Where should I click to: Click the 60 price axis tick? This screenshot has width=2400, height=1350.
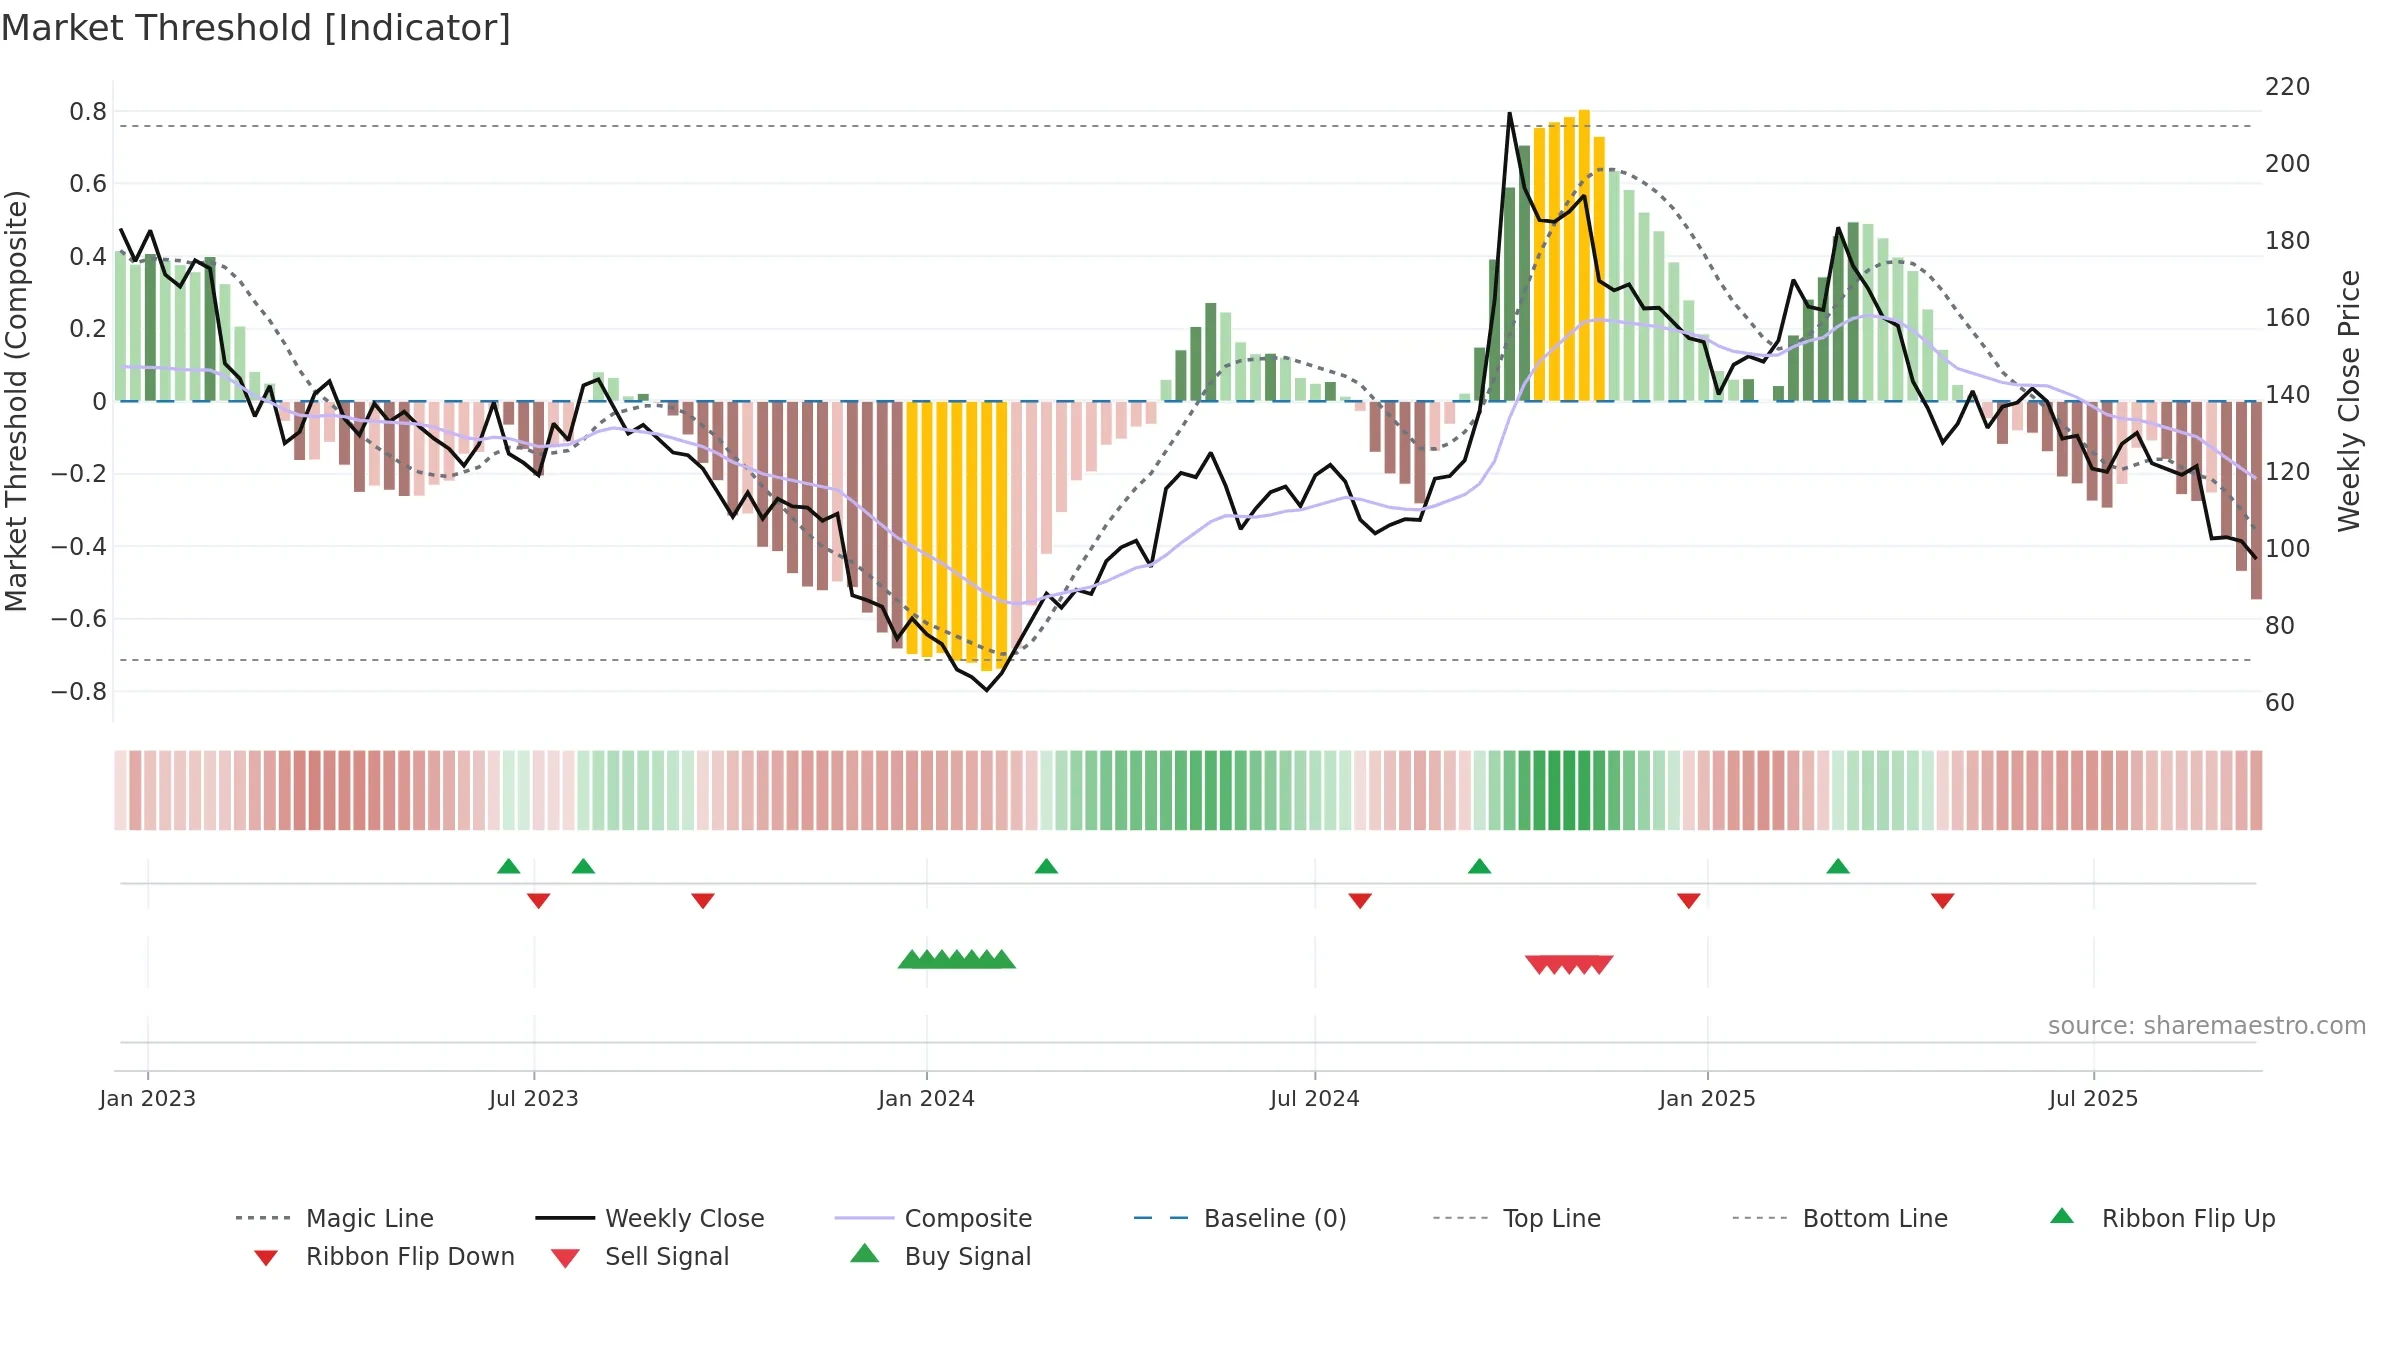coord(2280,703)
